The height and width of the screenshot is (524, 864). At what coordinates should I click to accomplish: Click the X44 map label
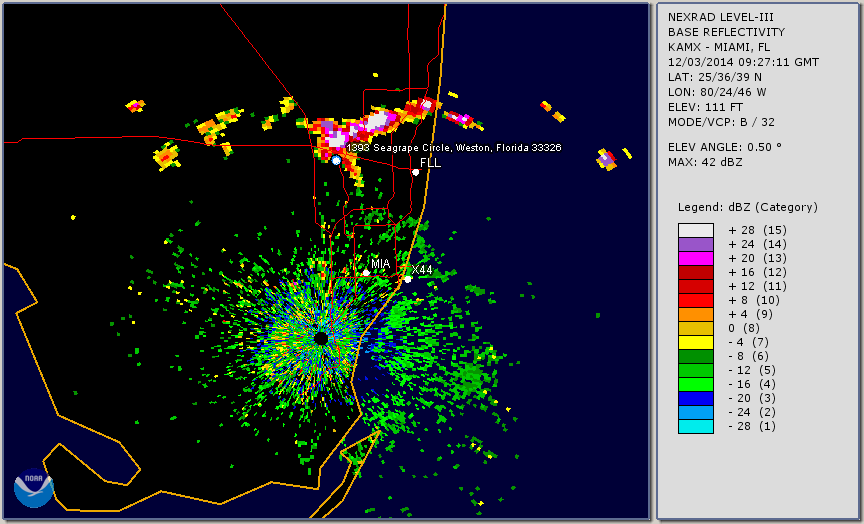(x=422, y=269)
